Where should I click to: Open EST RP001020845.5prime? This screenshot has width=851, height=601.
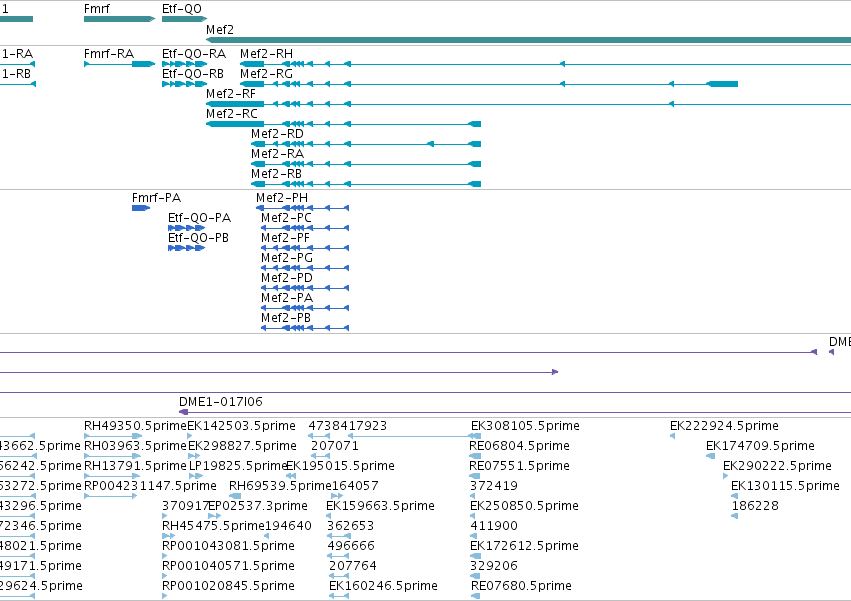point(228,587)
